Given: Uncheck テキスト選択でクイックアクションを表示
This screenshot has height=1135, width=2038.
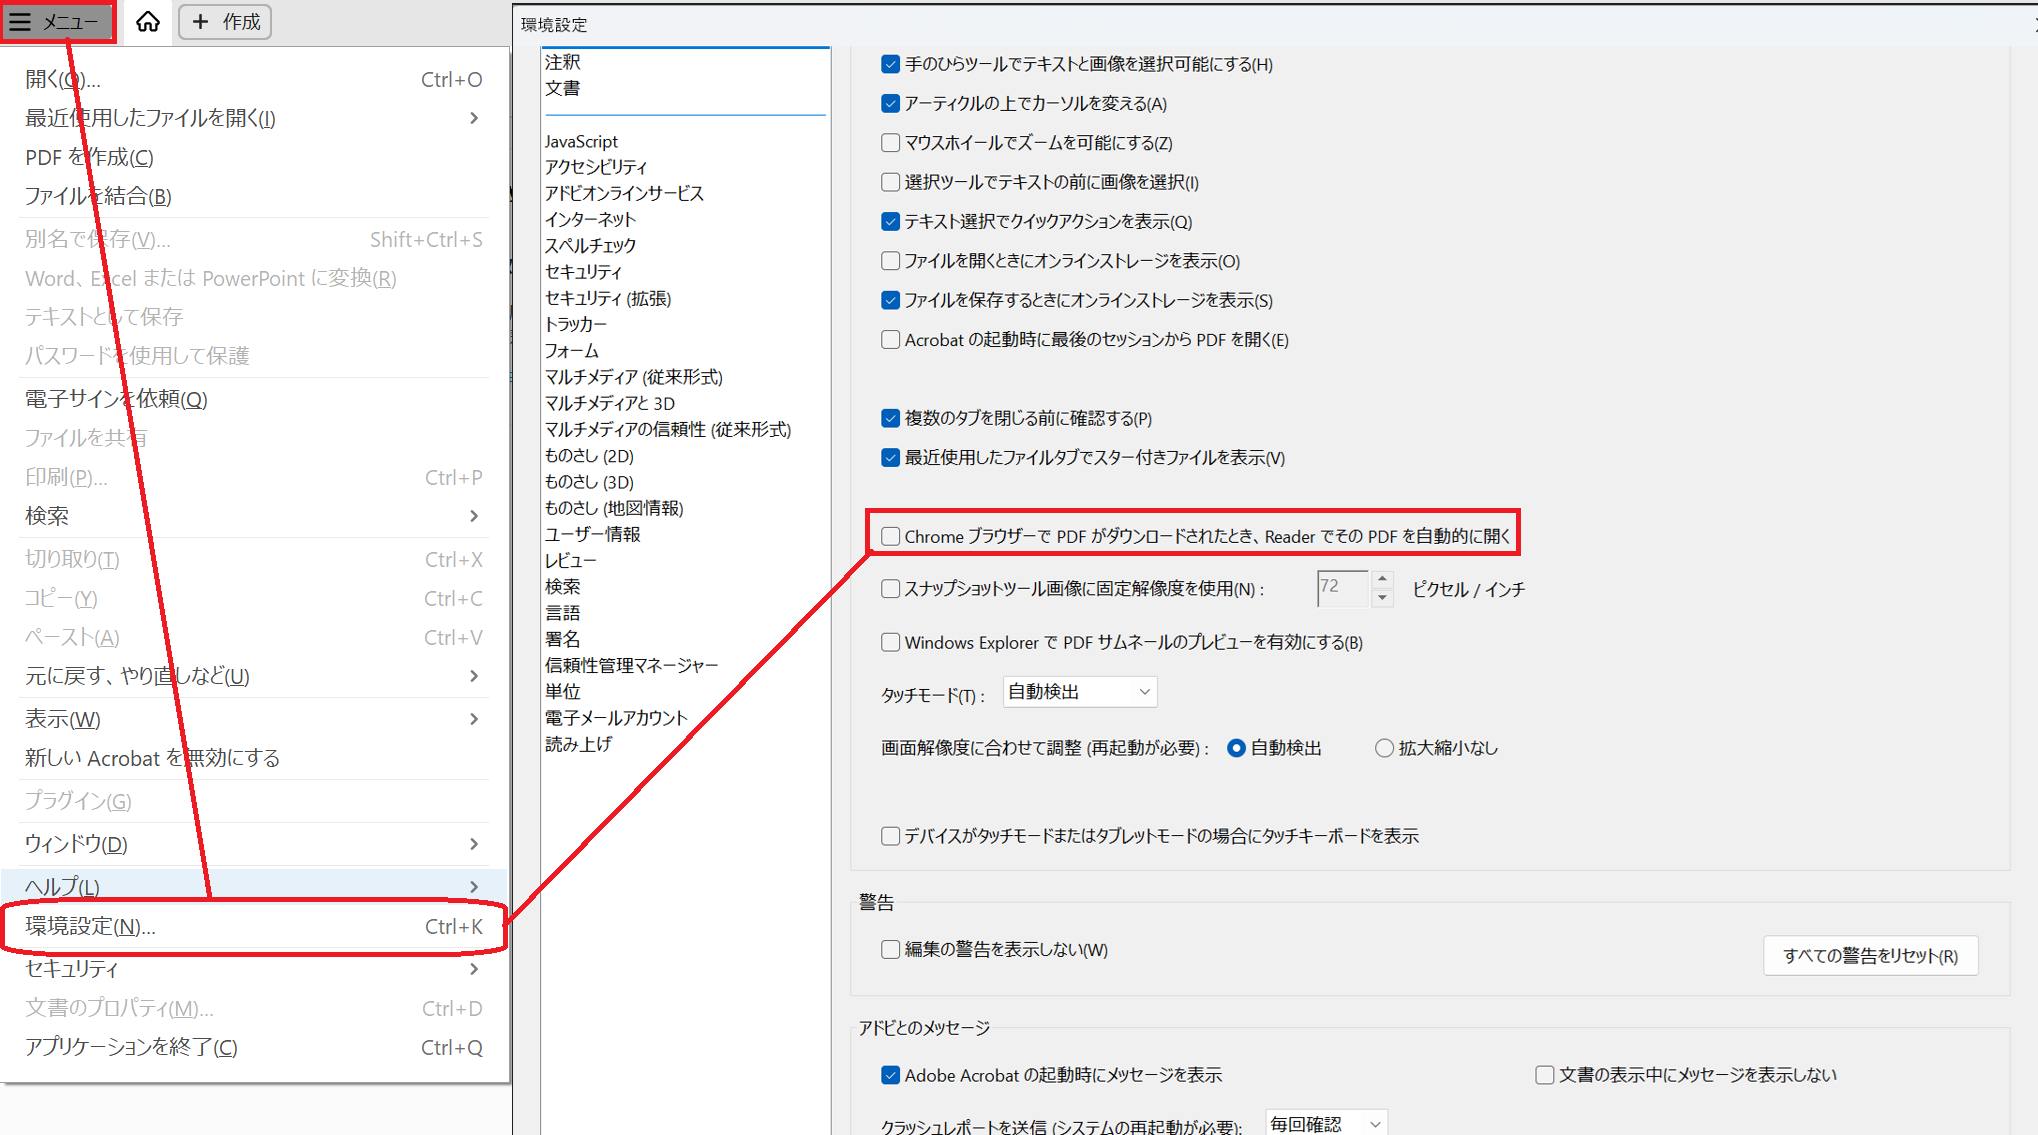Looking at the screenshot, I should click(x=890, y=221).
